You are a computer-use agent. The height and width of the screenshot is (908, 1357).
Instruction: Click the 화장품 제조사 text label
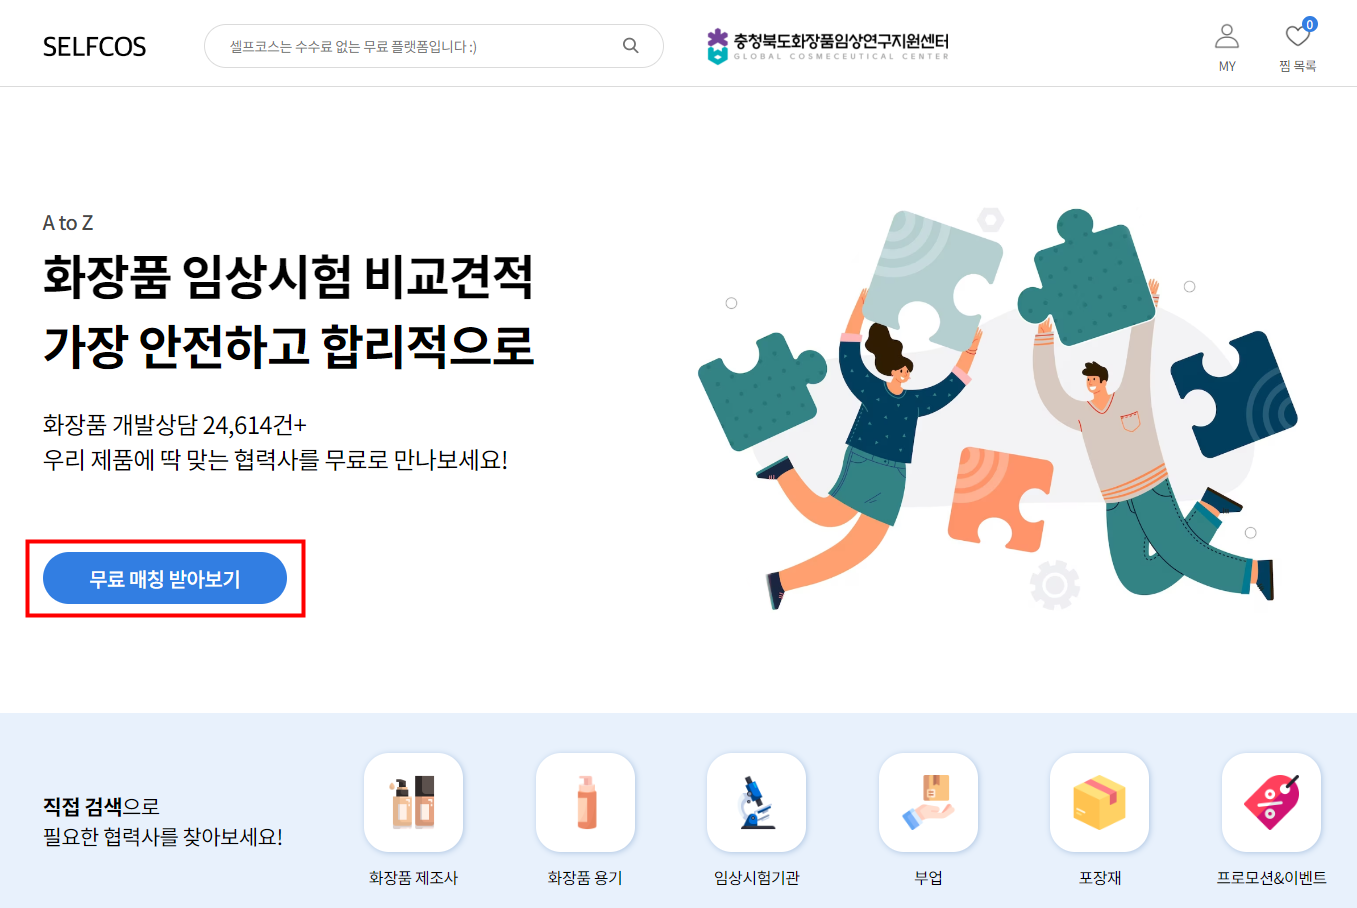413,877
